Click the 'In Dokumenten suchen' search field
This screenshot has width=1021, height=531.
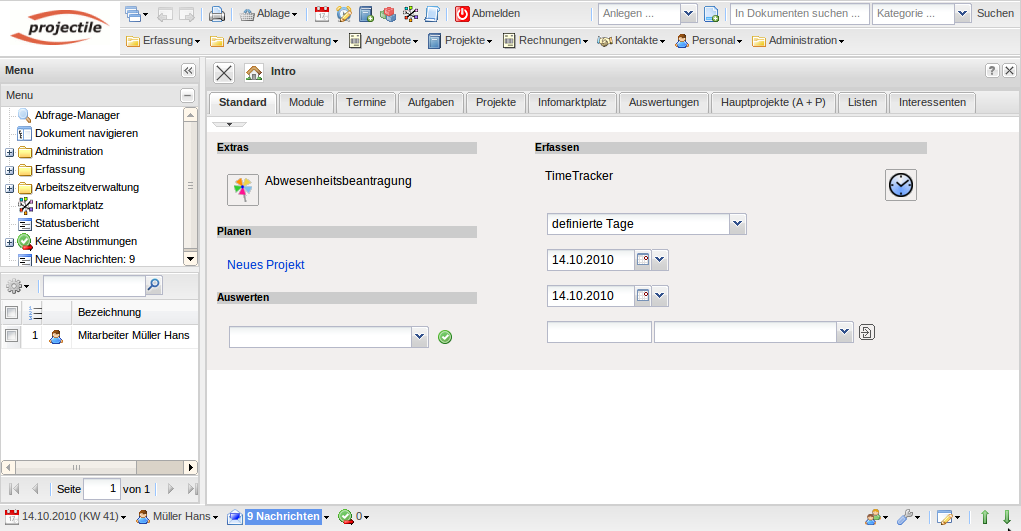(799, 14)
